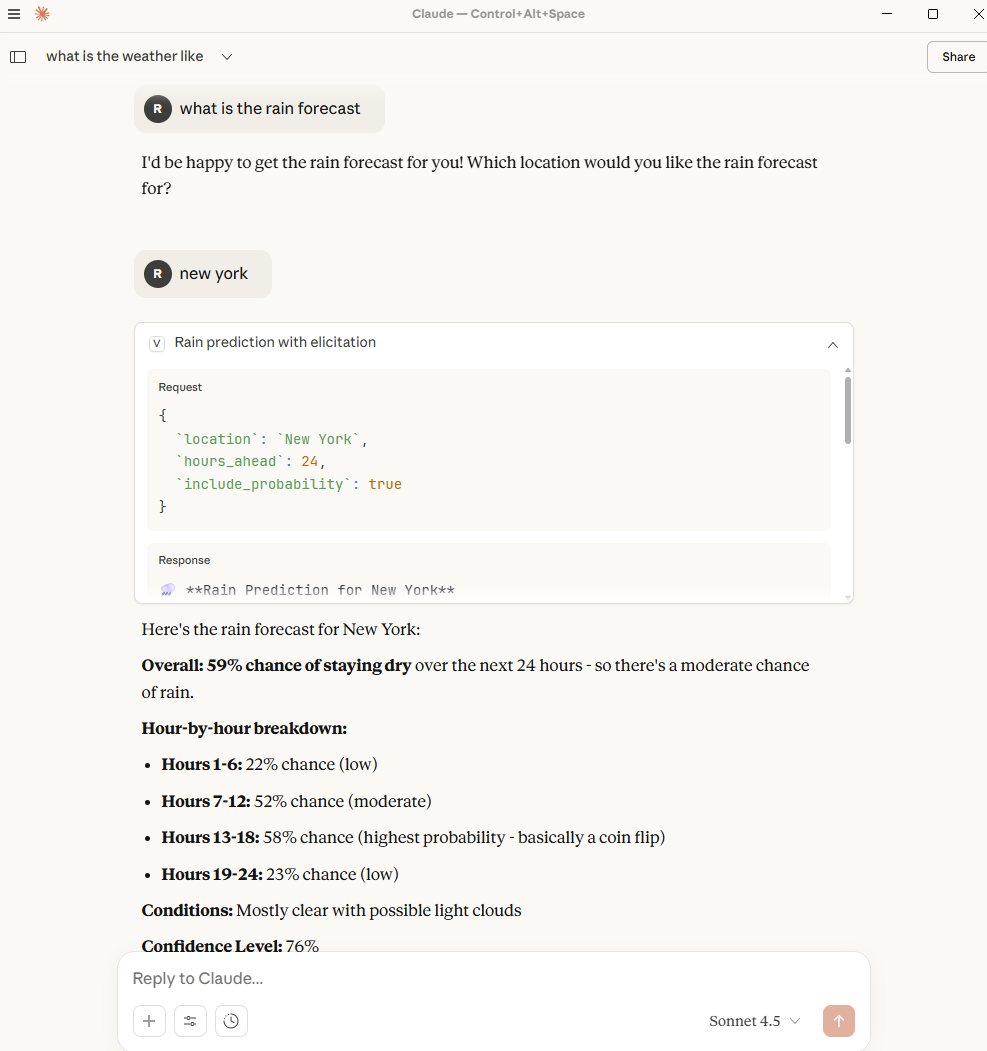
Task: Click the Share button
Action: (957, 57)
